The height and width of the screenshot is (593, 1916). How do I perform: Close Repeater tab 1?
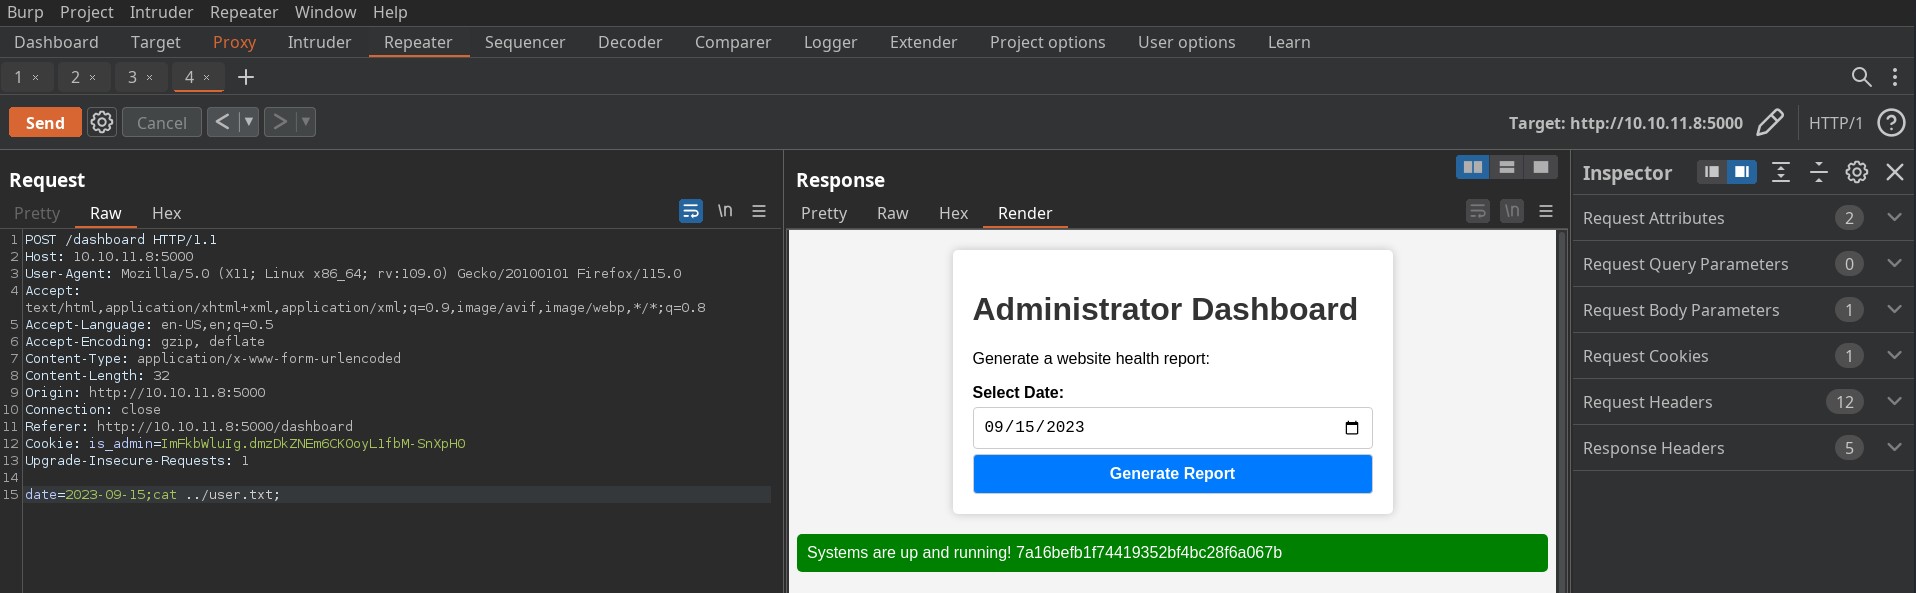click(35, 78)
